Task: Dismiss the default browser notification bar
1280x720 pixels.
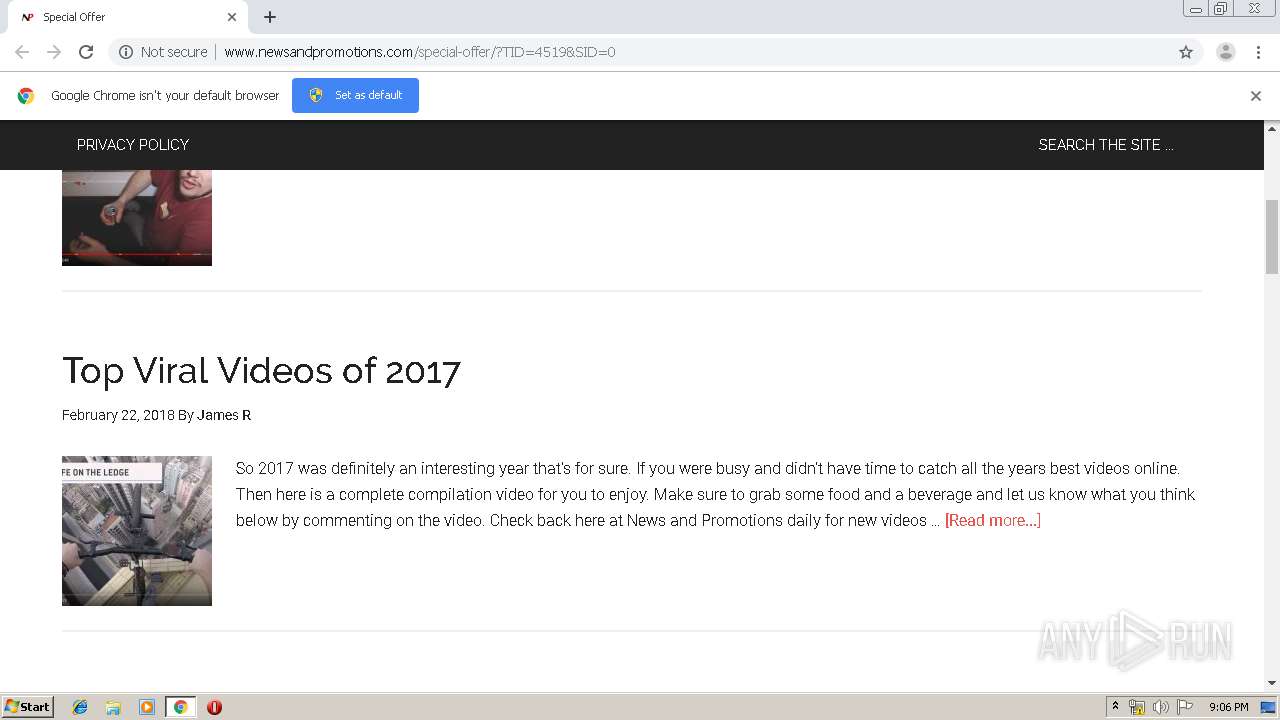Action: coord(1256,96)
